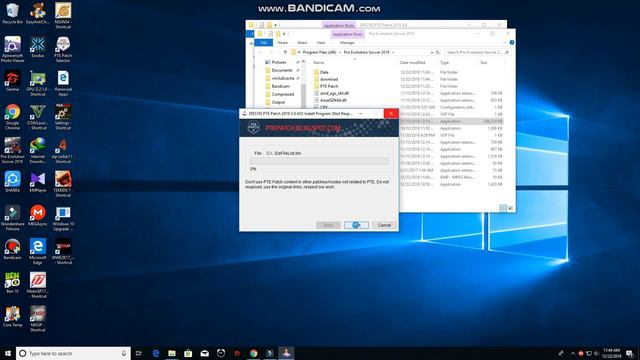Select Application Tools tab of Pro Evolution Soccer window
The height and width of the screenshot is (360, 640).
pyautogui.click(x=347, y=34)
